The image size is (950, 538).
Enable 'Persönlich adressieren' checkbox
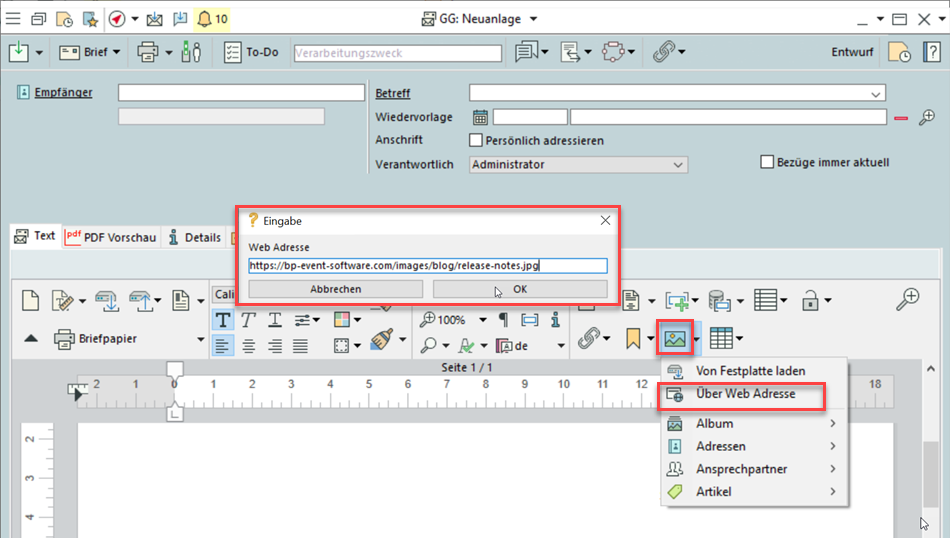pos(477,141)
